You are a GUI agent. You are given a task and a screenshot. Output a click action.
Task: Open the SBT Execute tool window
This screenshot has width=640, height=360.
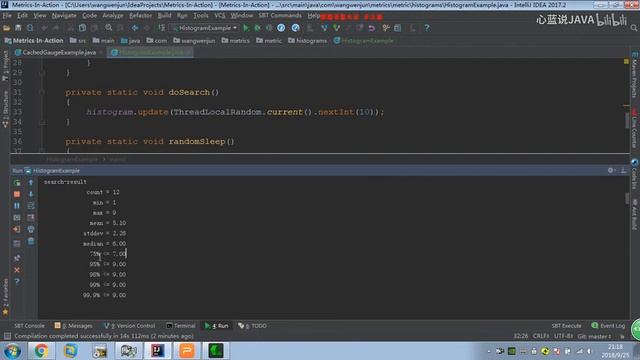567,326
